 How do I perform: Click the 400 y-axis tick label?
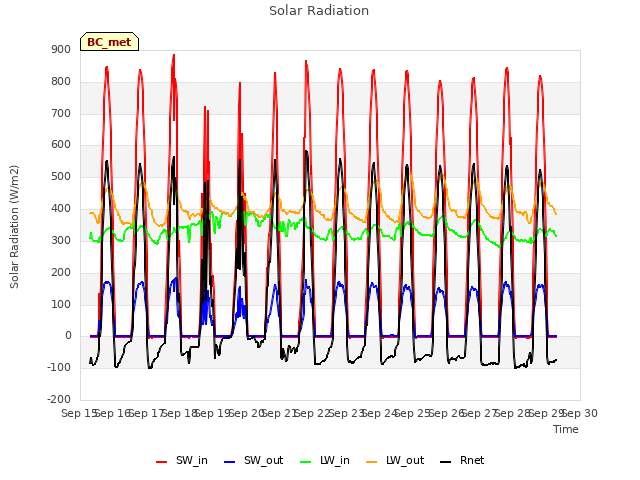(x=61, y=208)
